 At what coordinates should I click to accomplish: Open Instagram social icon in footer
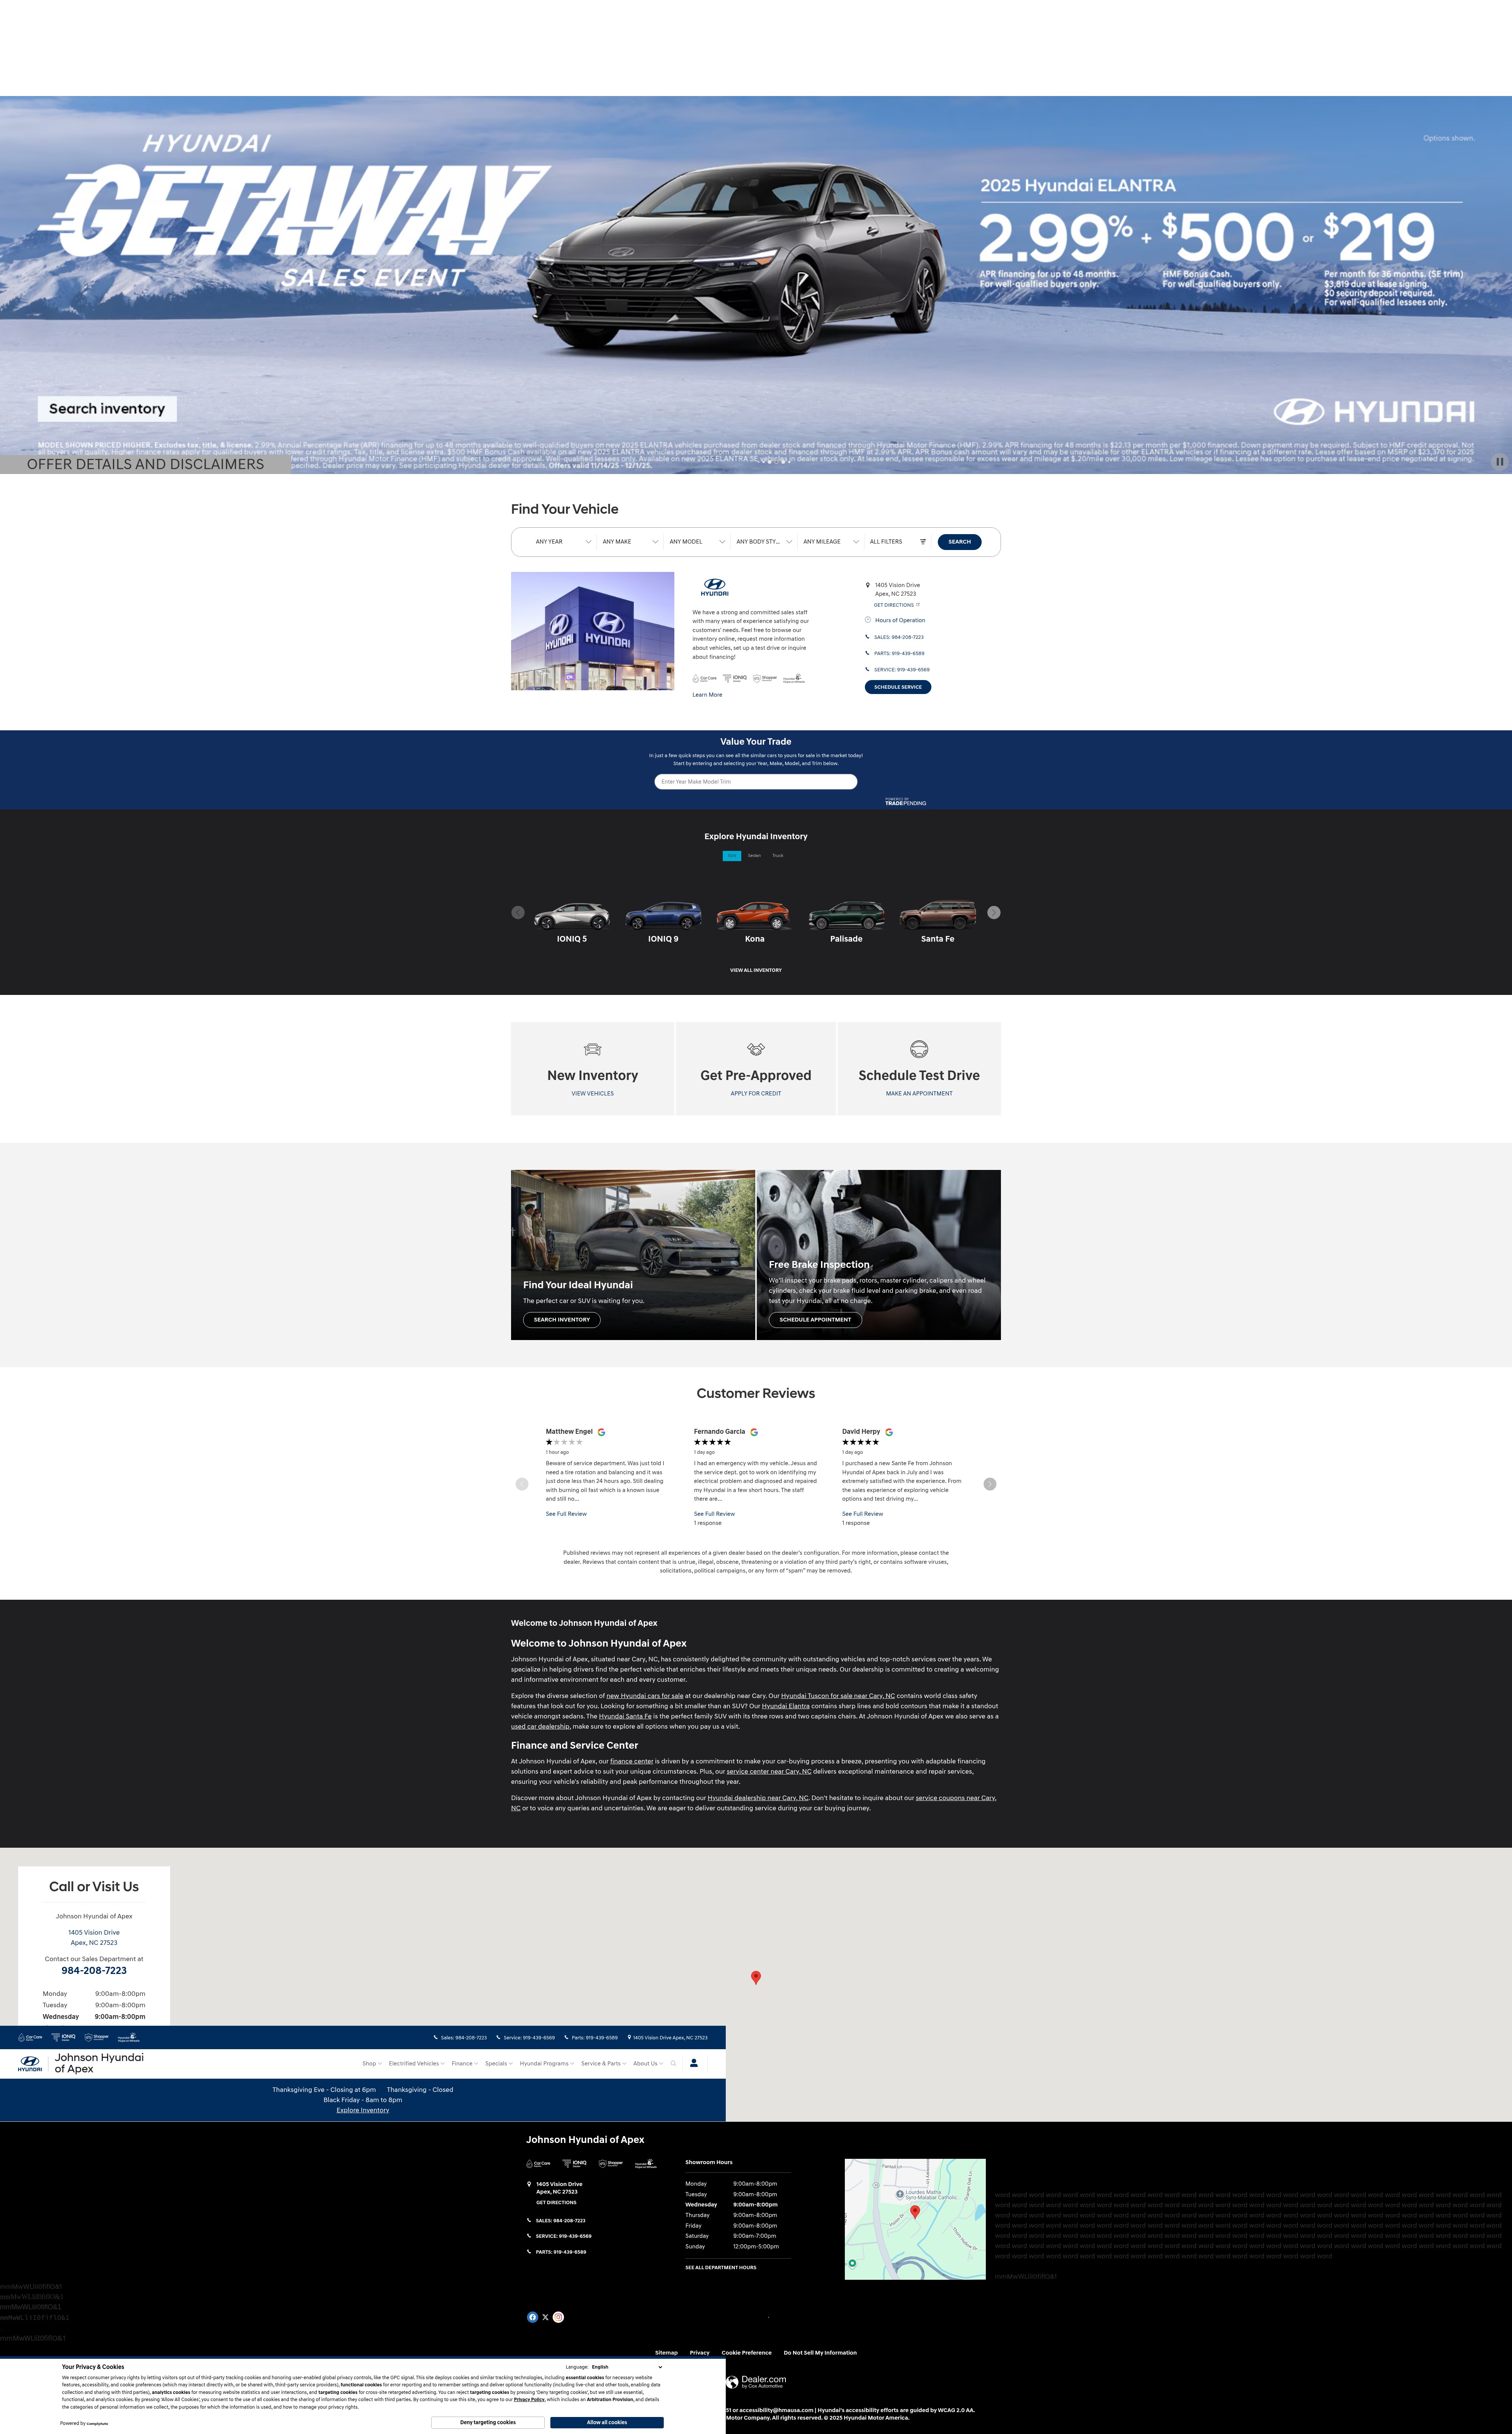coord(558,2317)
